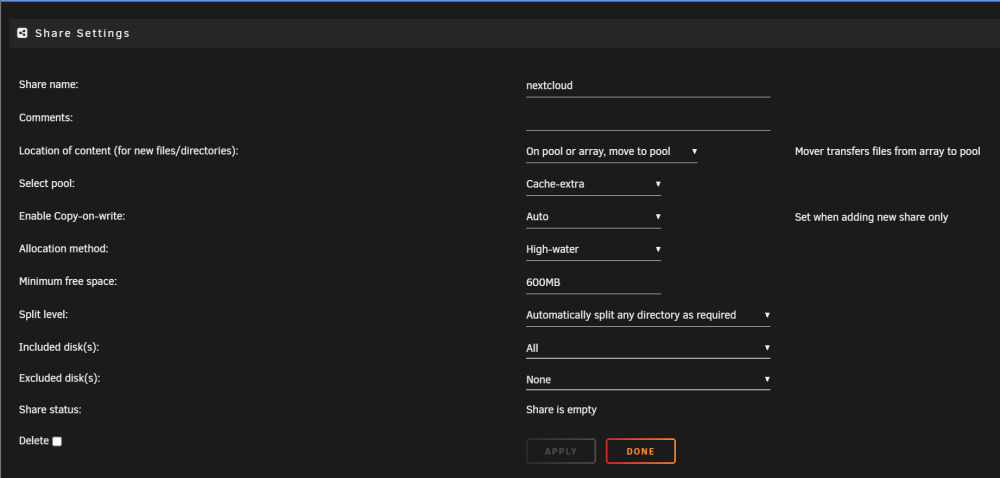
Task: Click the Allocation method label
Action: (64, 249)
